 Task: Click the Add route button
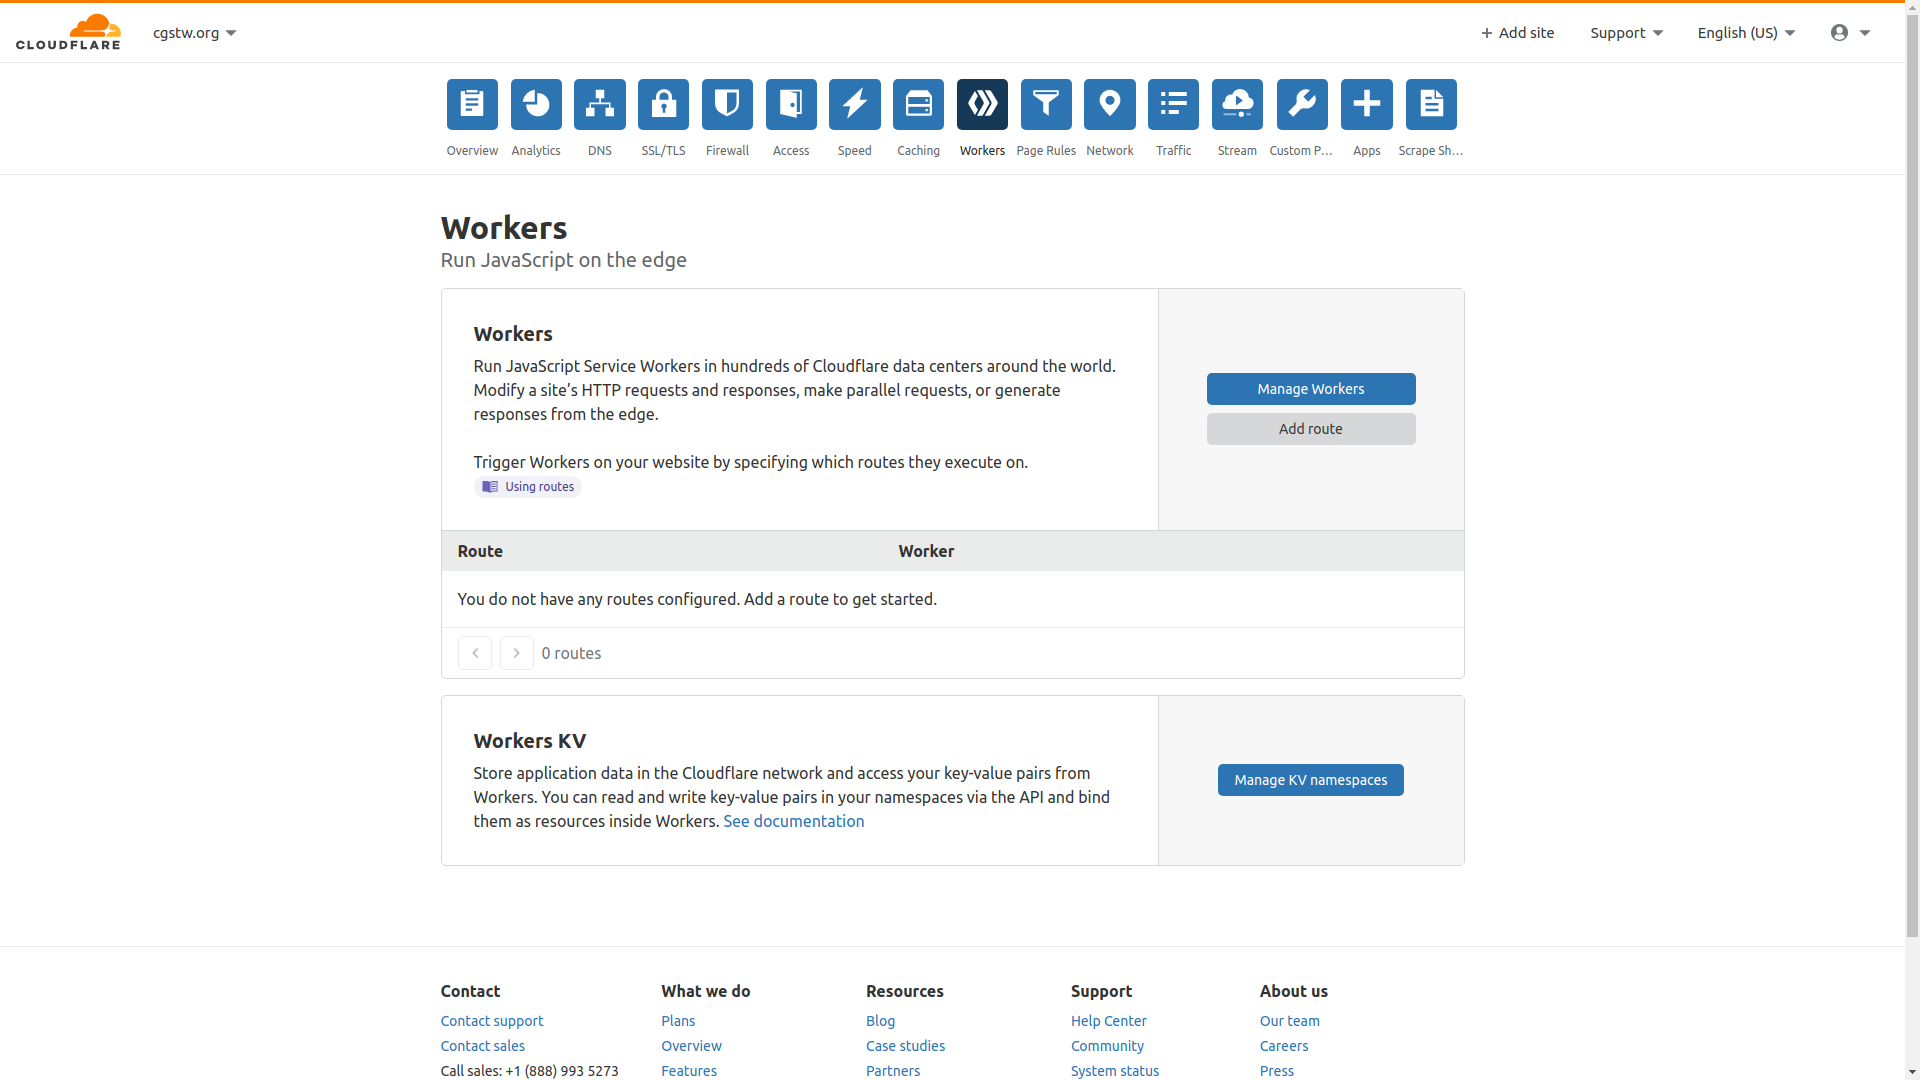click(x=1310, y=429)
